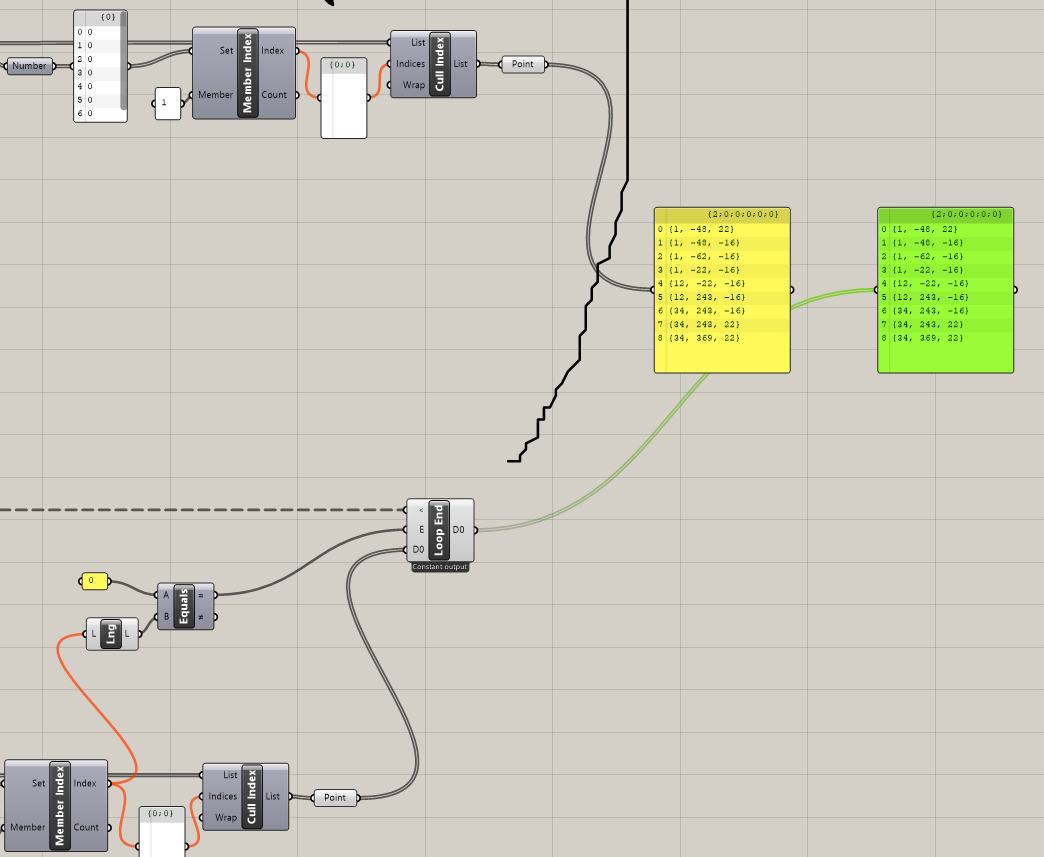The height and width of the screenshot is (857, 1044).
Task: Click the Lng list length component
Action: coord(112,633)
